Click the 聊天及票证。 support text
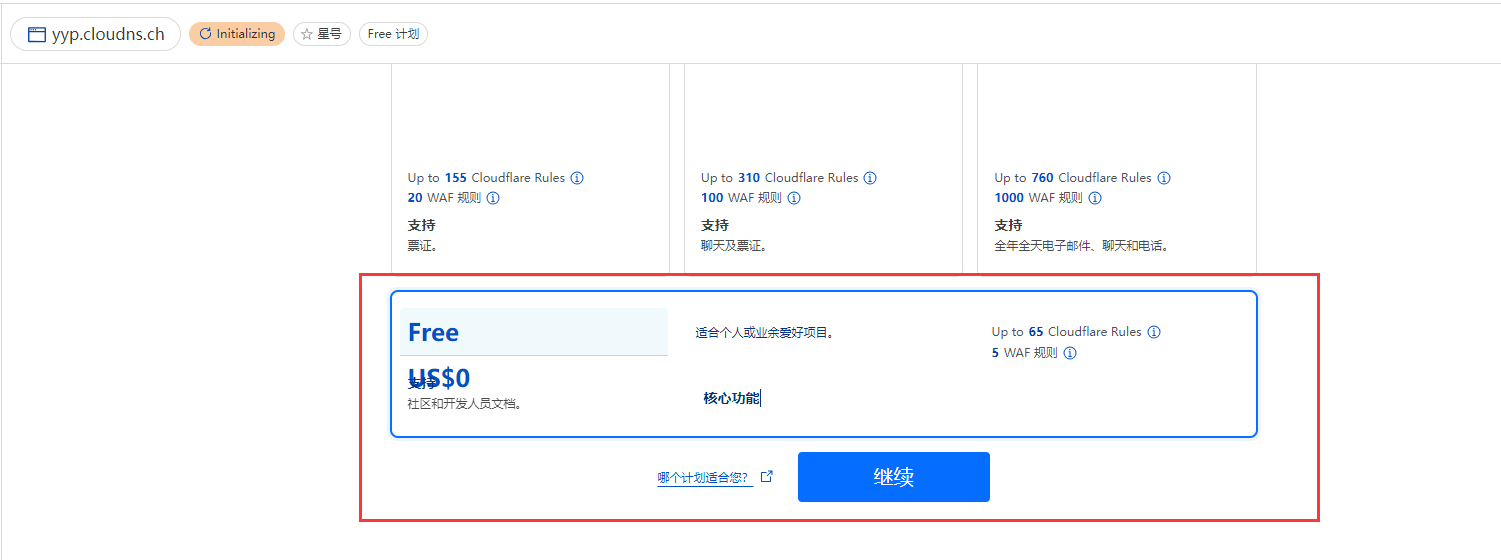This screenshot has width=1501, height=560. tap(734, 245)
